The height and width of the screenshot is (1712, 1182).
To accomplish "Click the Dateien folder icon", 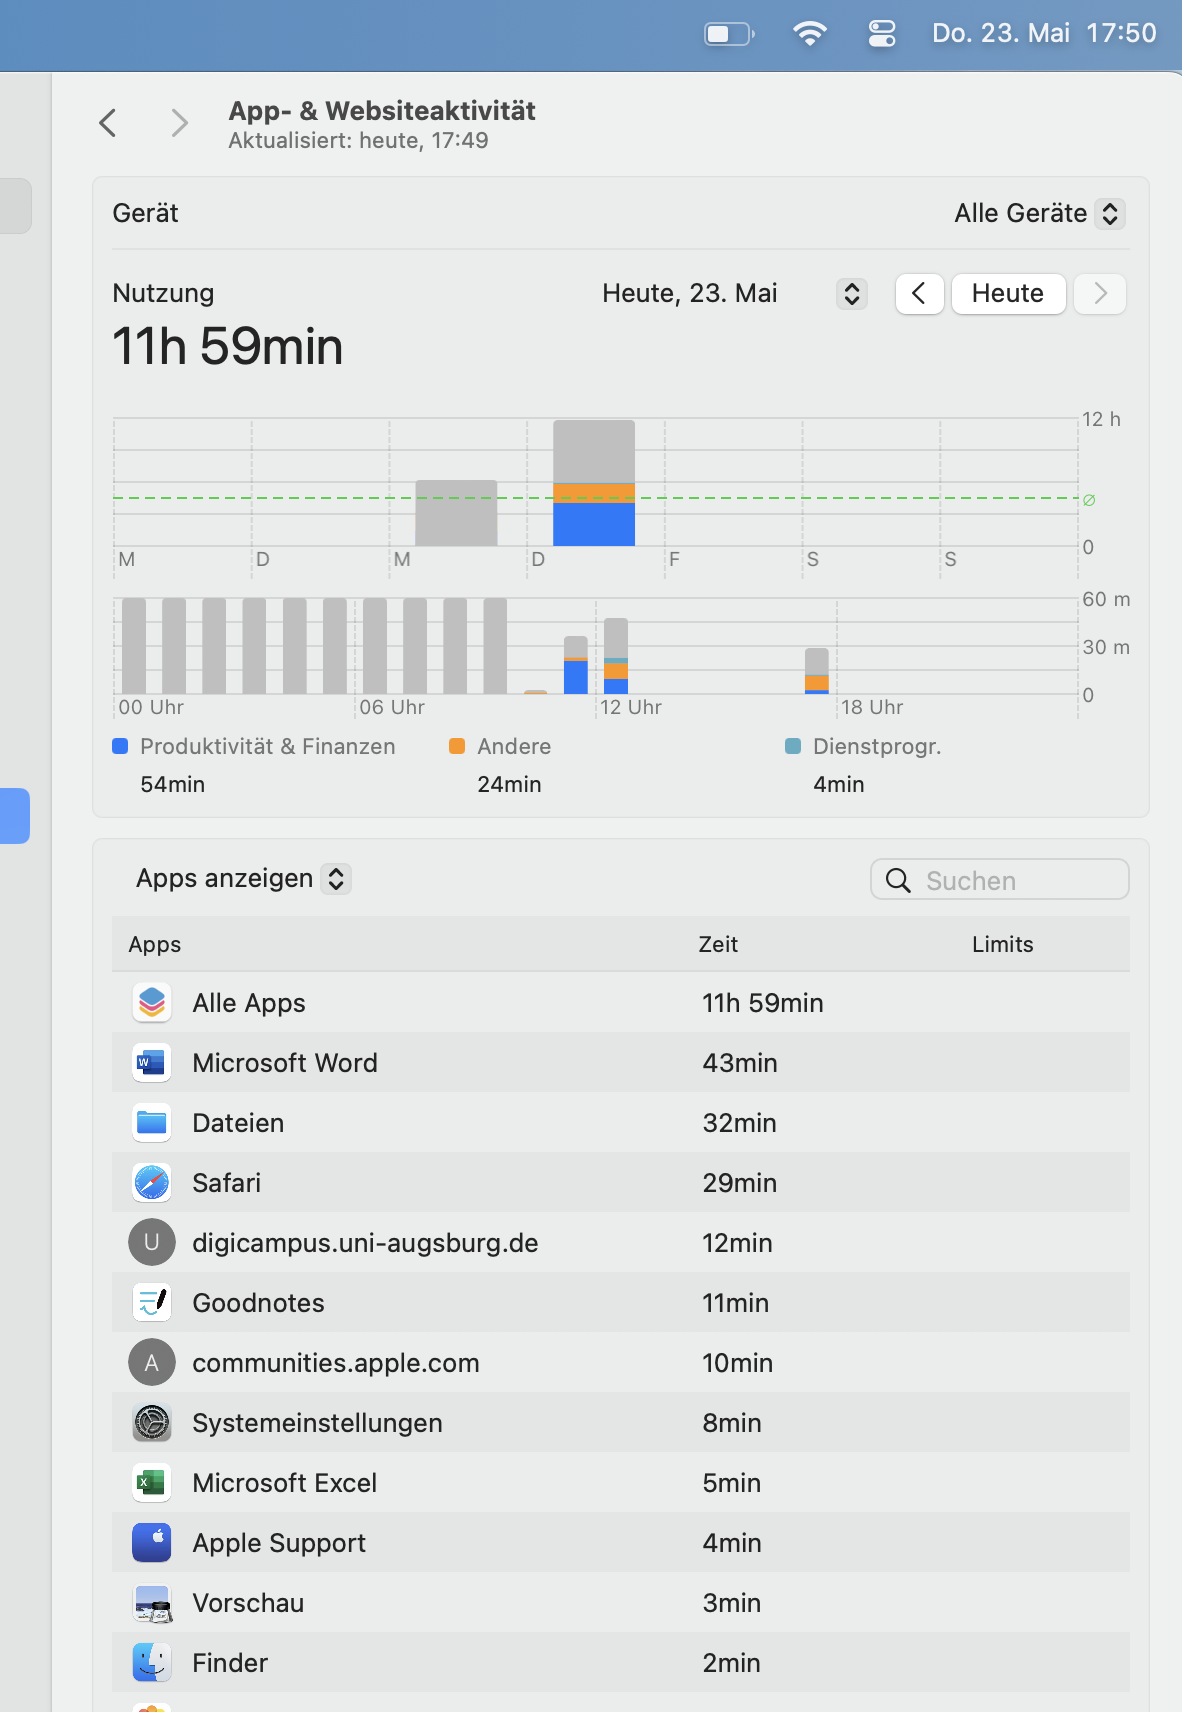I will coord(152,1122).
